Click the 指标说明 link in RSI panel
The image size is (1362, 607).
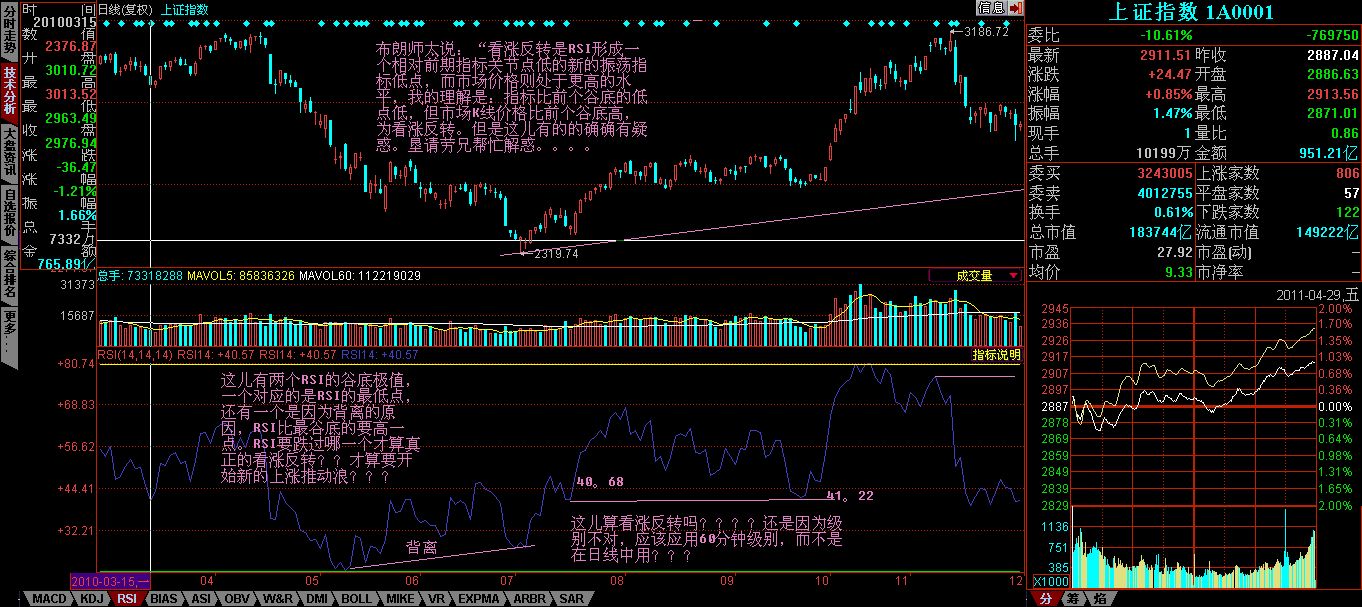(996, 355)
